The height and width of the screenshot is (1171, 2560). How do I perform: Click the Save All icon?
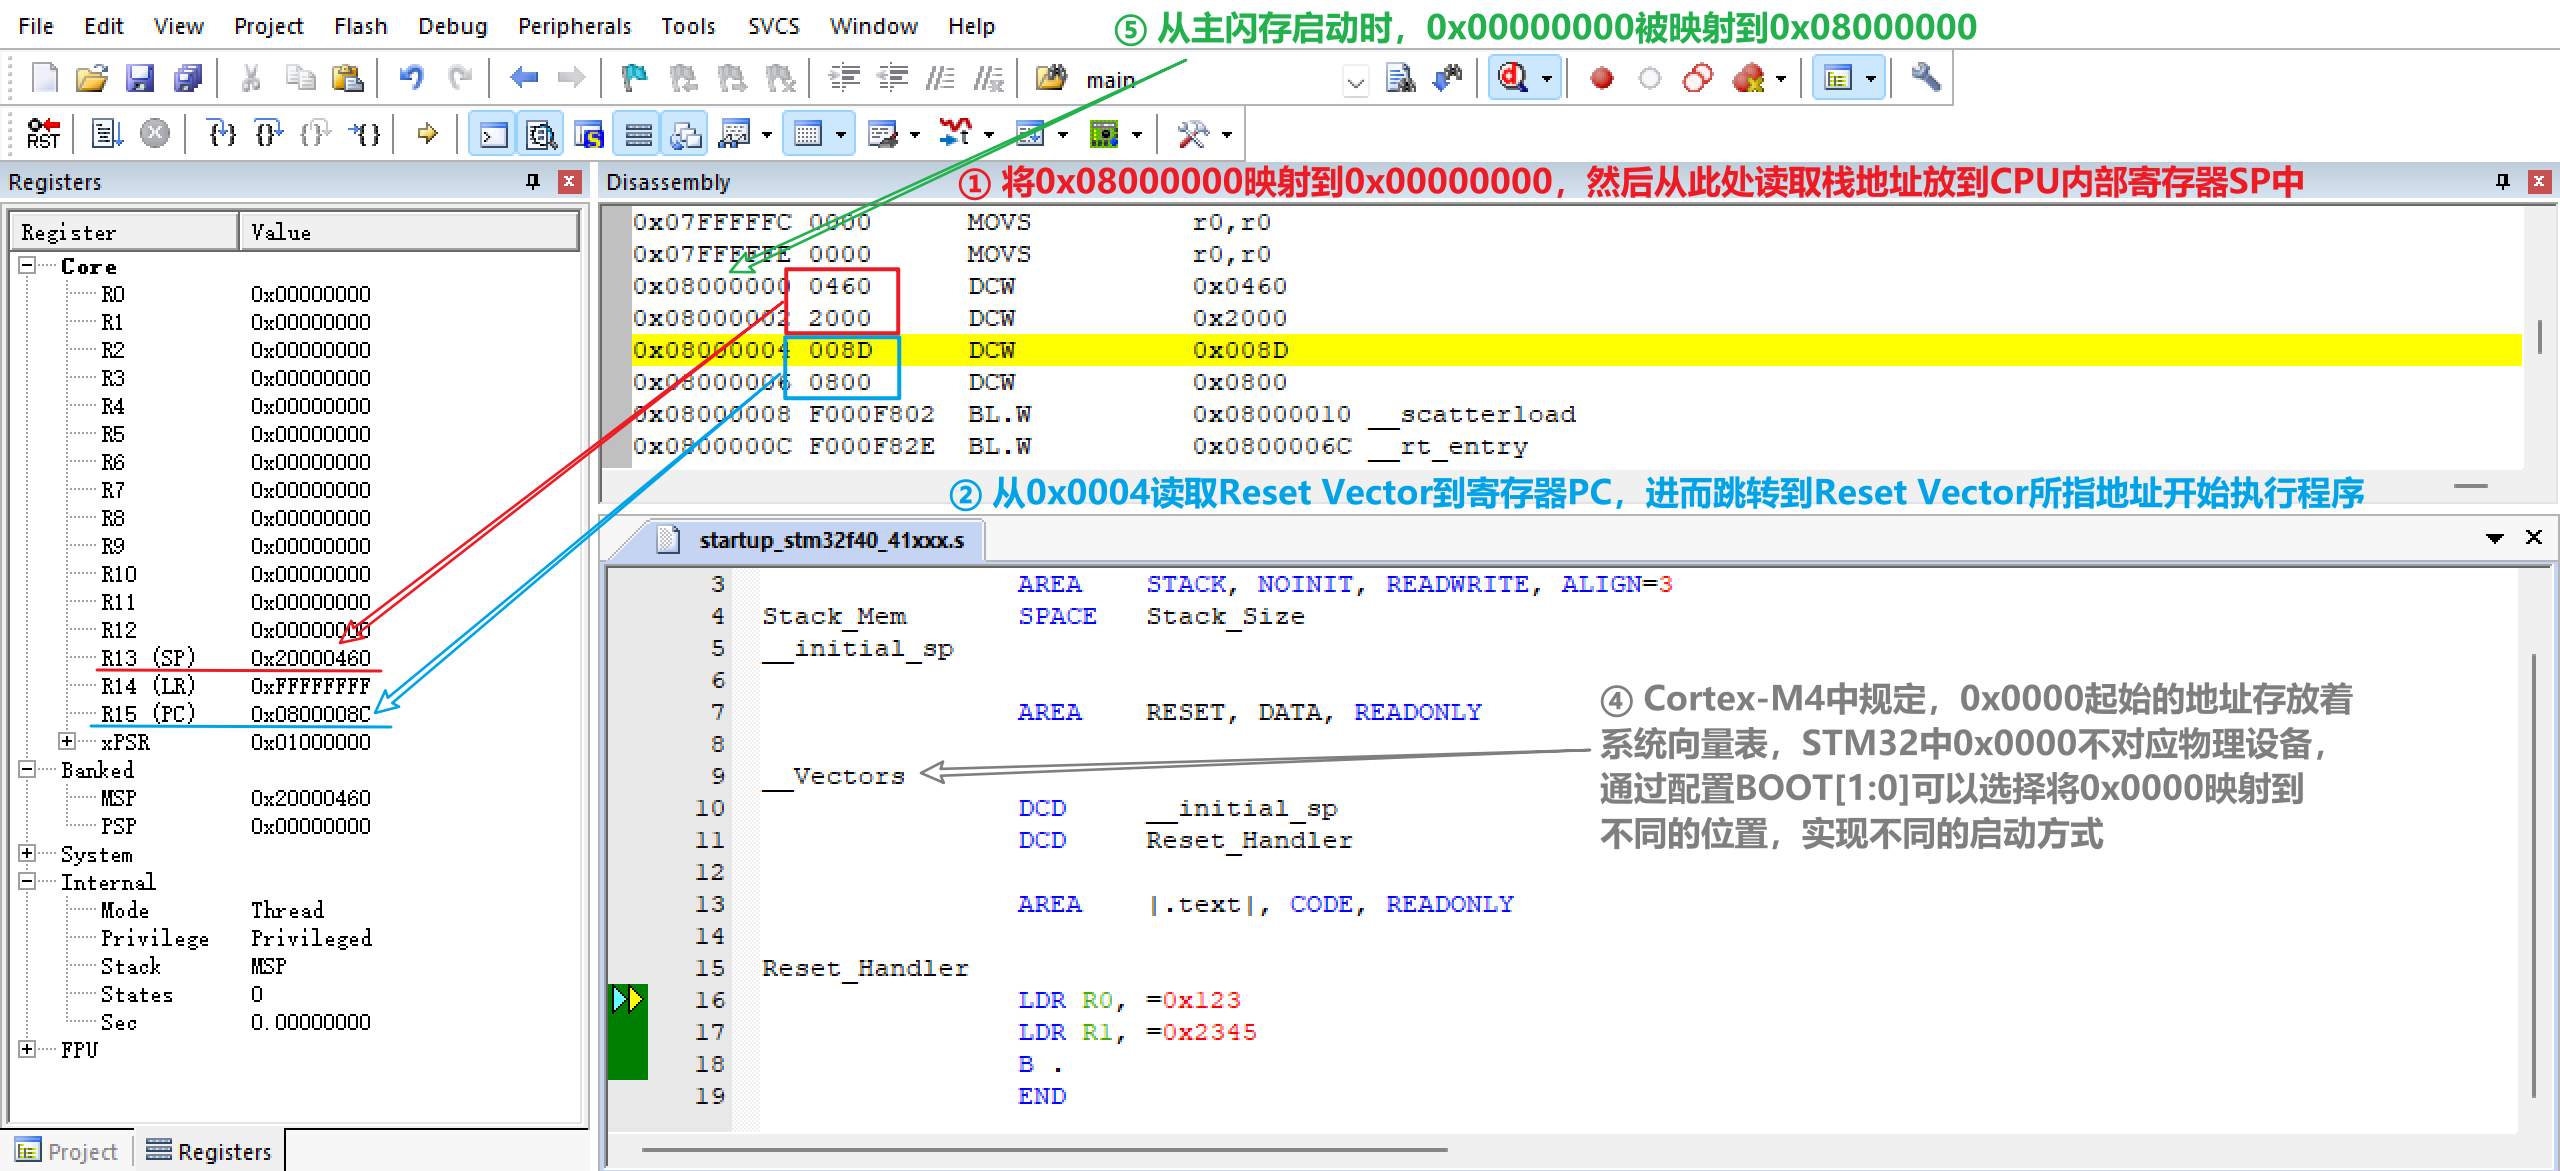[x=188, y=78]
